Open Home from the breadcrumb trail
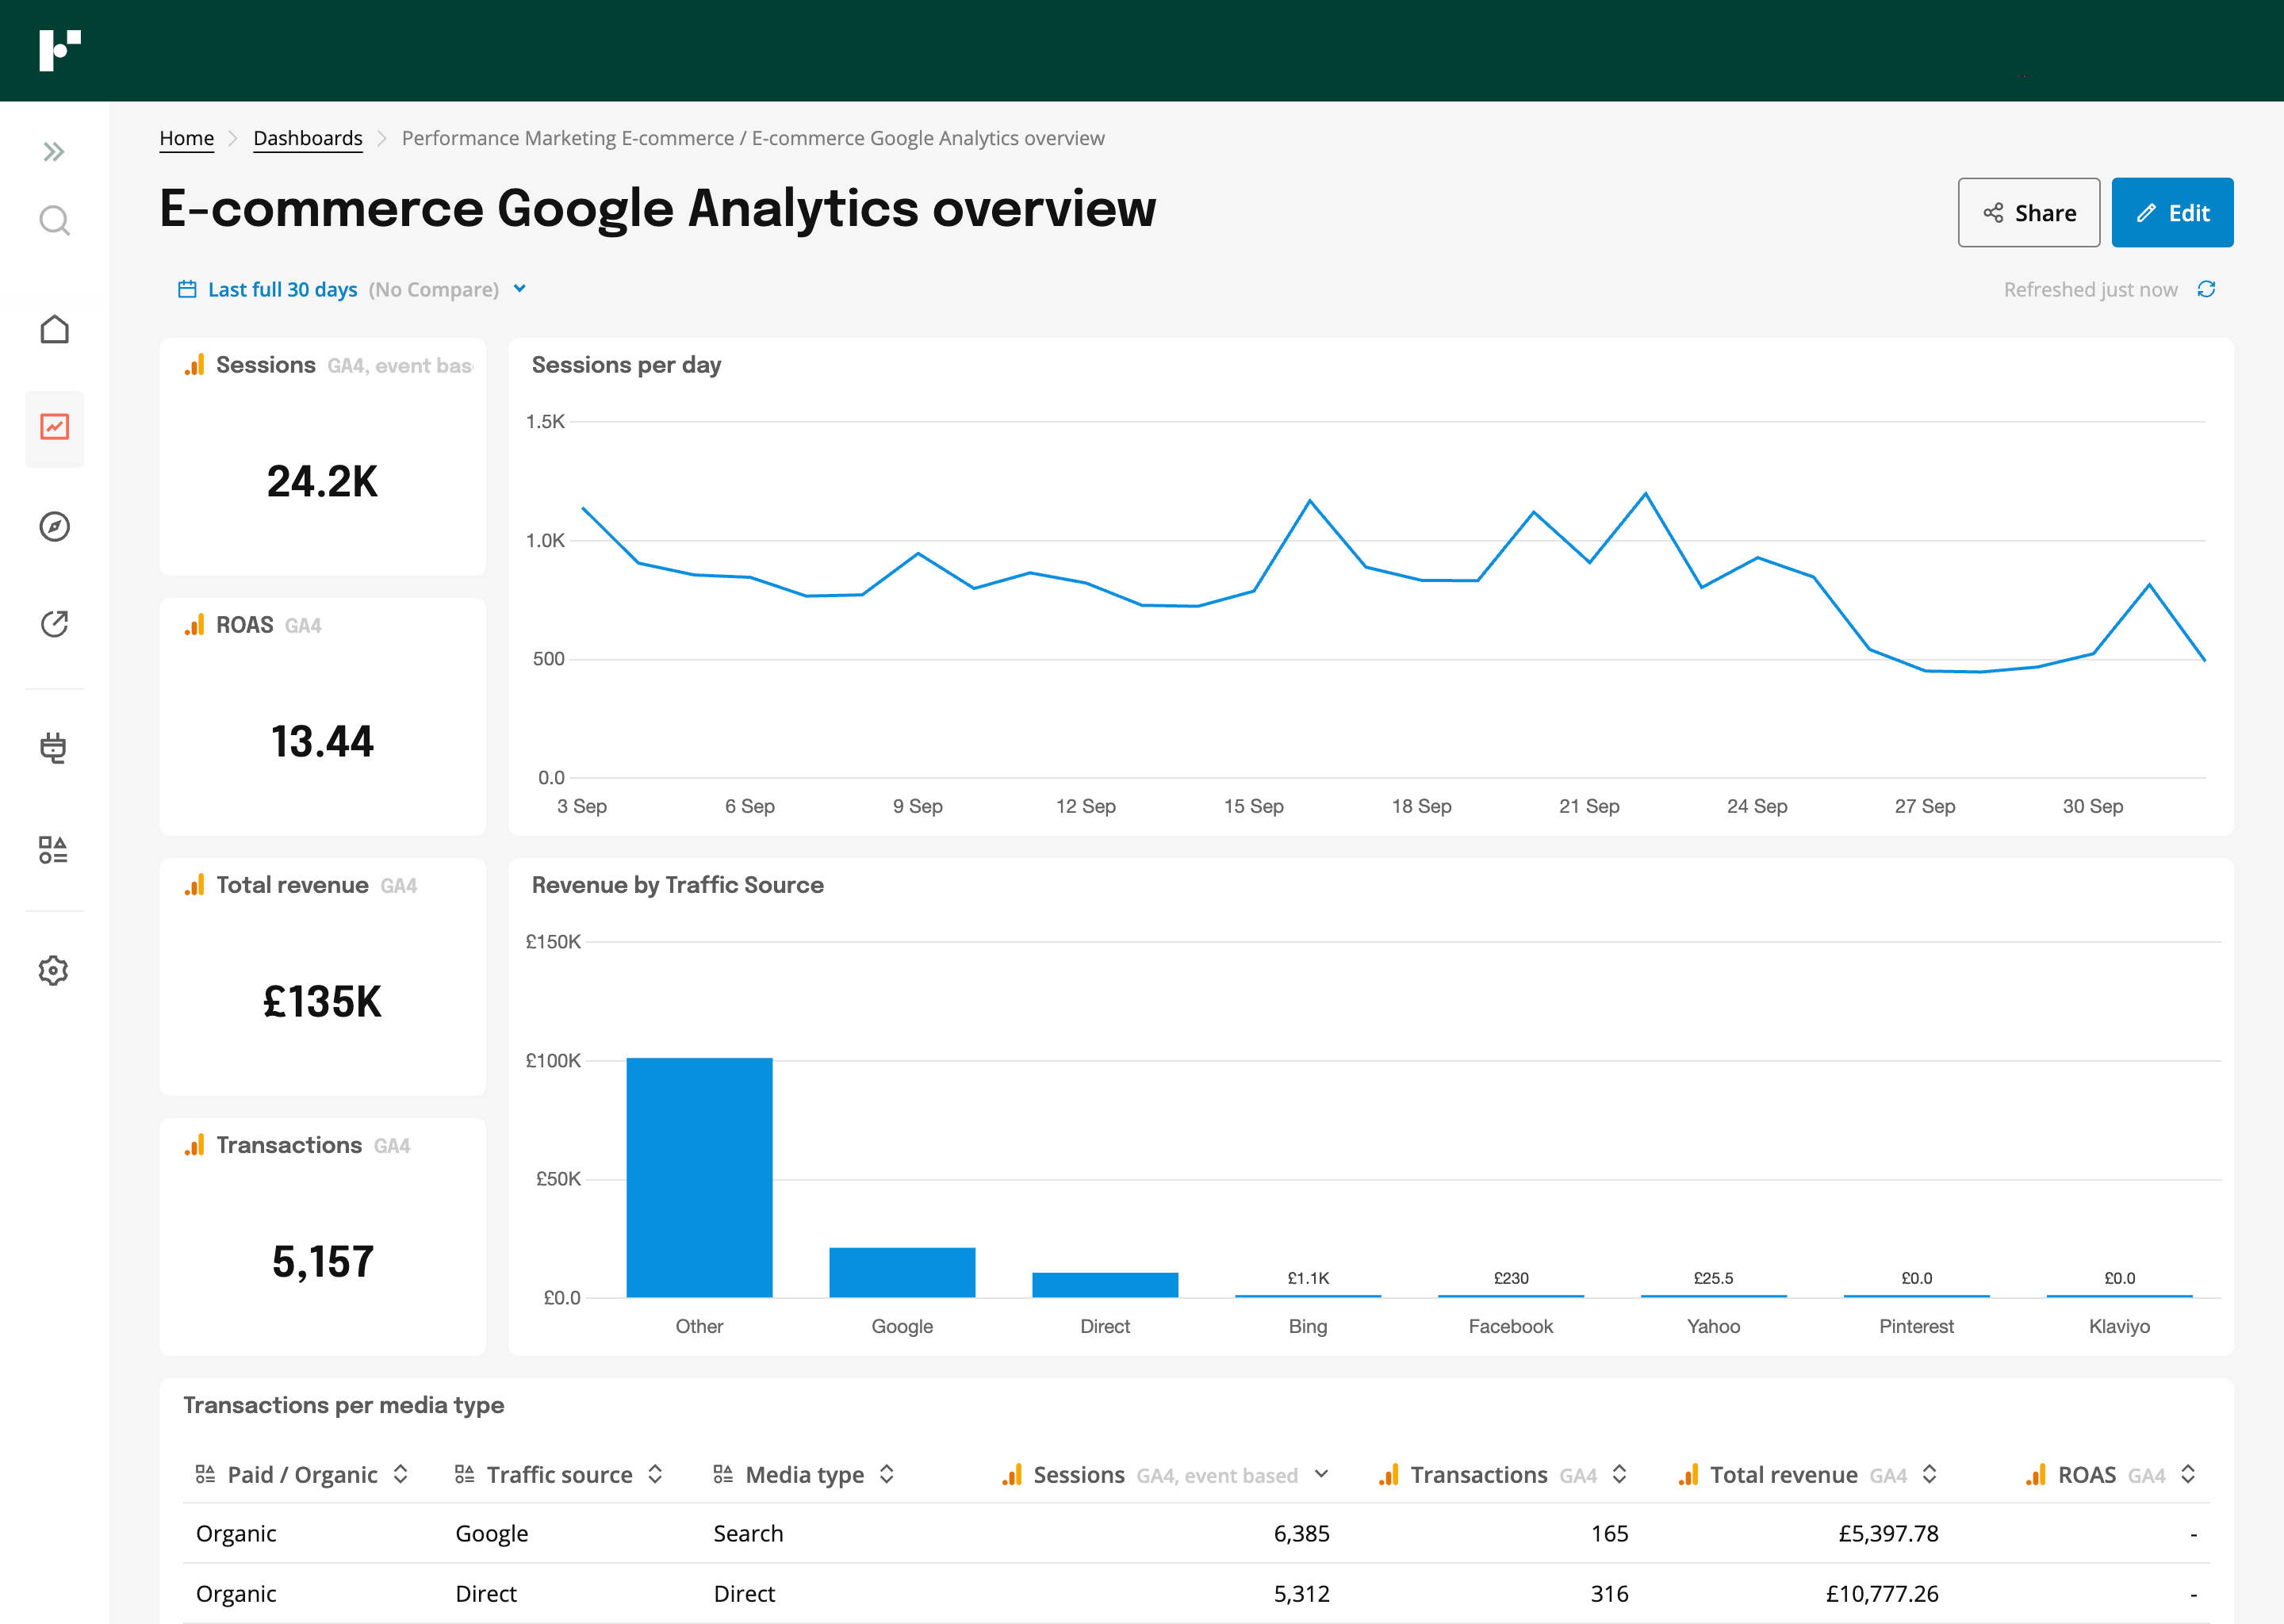The image size is (2284, 1624). coord(186,138)
